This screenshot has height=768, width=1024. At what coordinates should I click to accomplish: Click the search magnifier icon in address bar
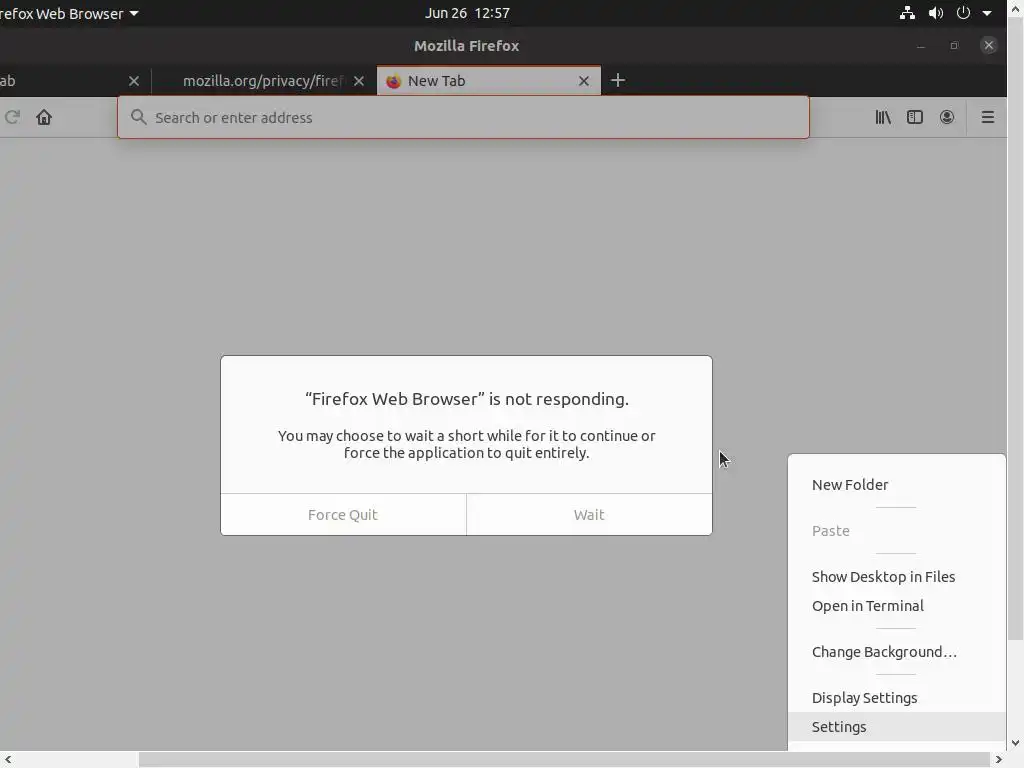pyautogui.click(x=138, y=117)
